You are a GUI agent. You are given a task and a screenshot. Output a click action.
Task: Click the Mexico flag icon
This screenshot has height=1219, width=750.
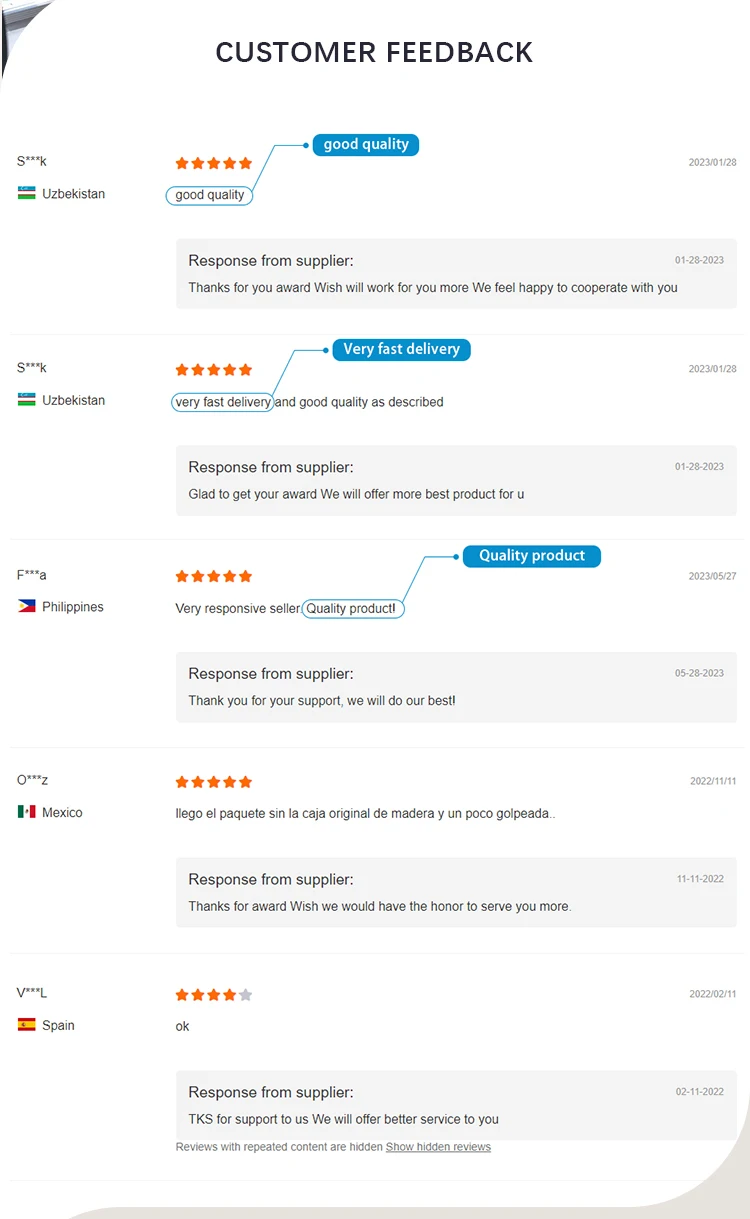(27, 812)
